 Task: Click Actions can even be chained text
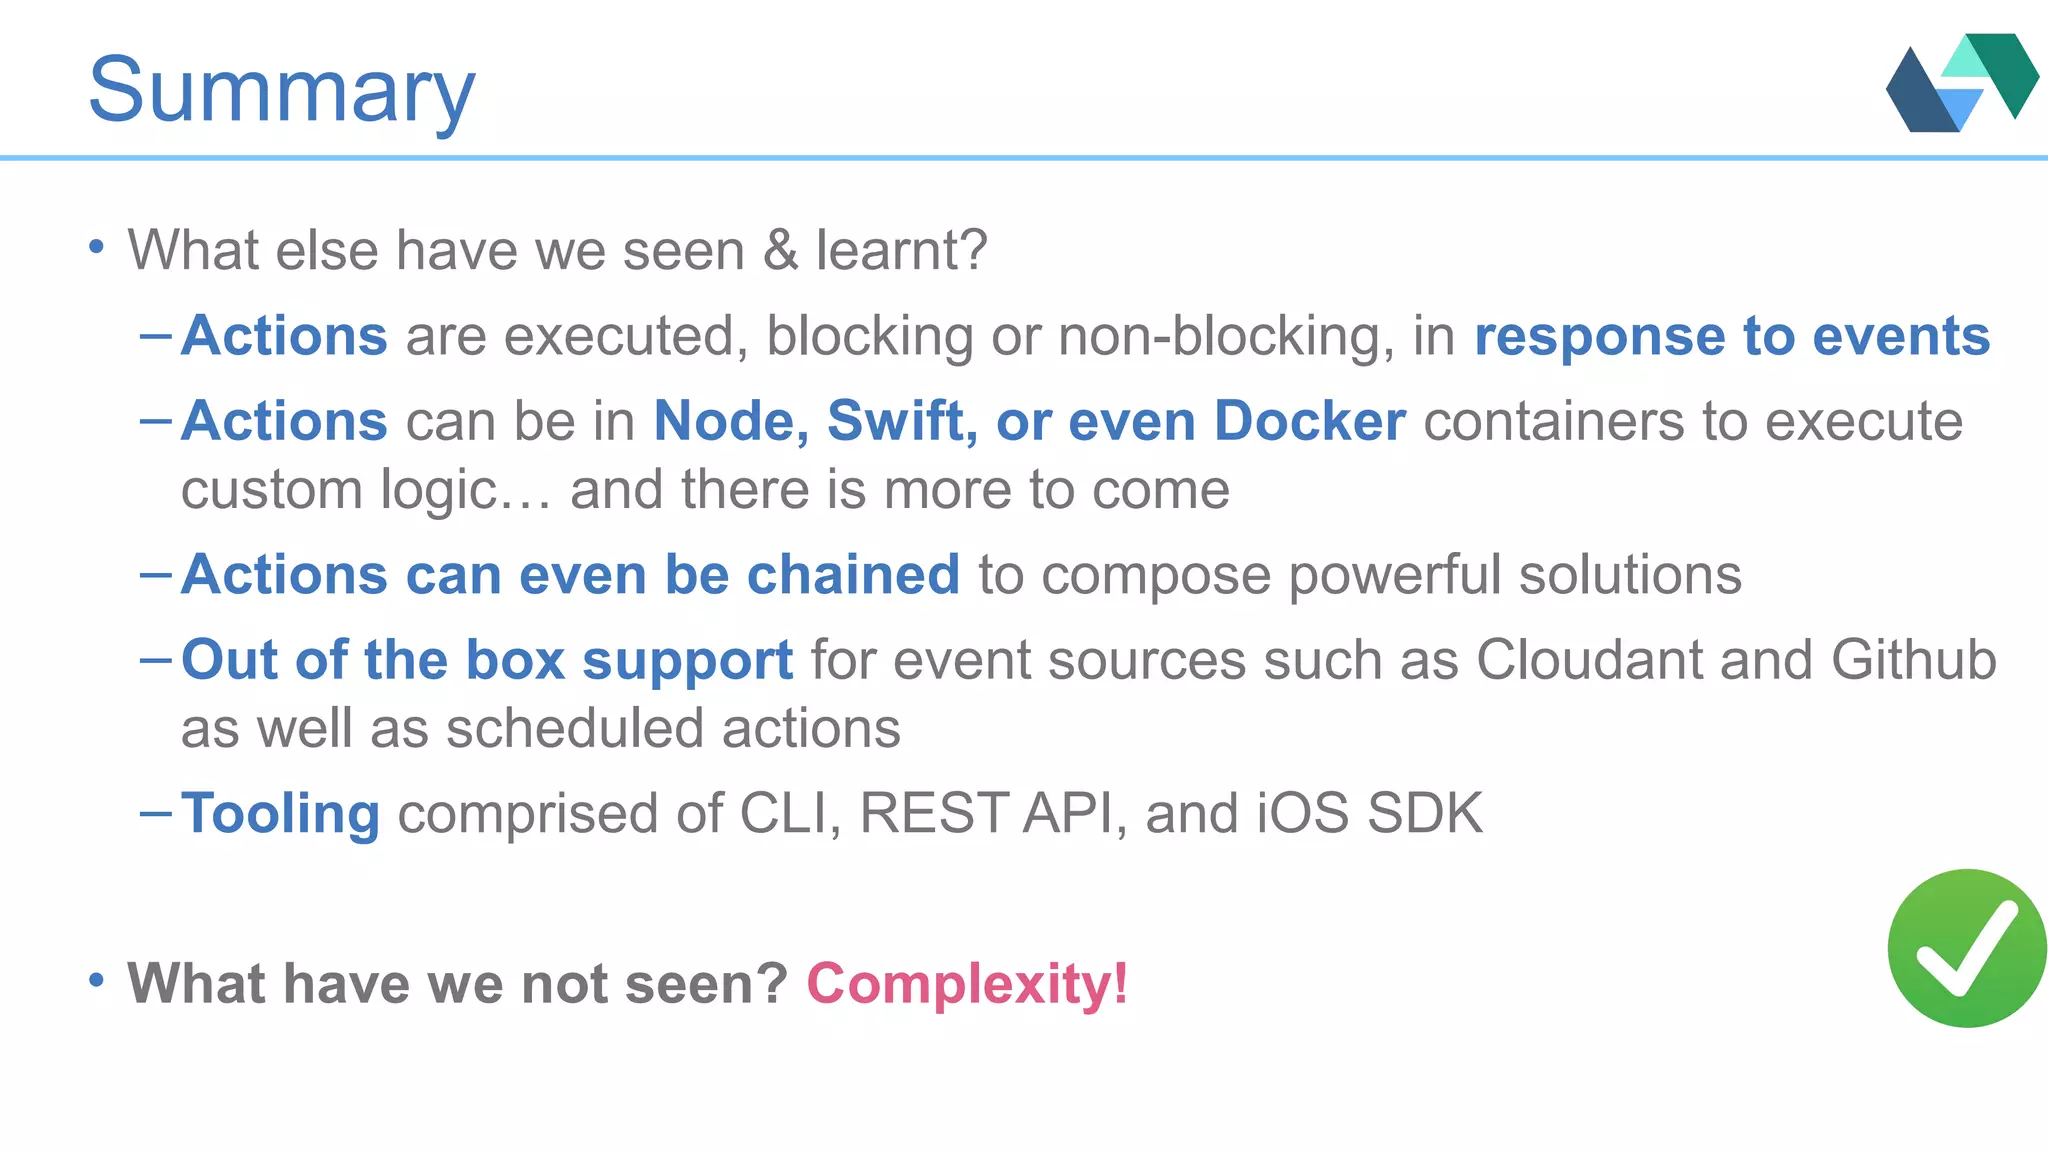(x=570, y=575)
